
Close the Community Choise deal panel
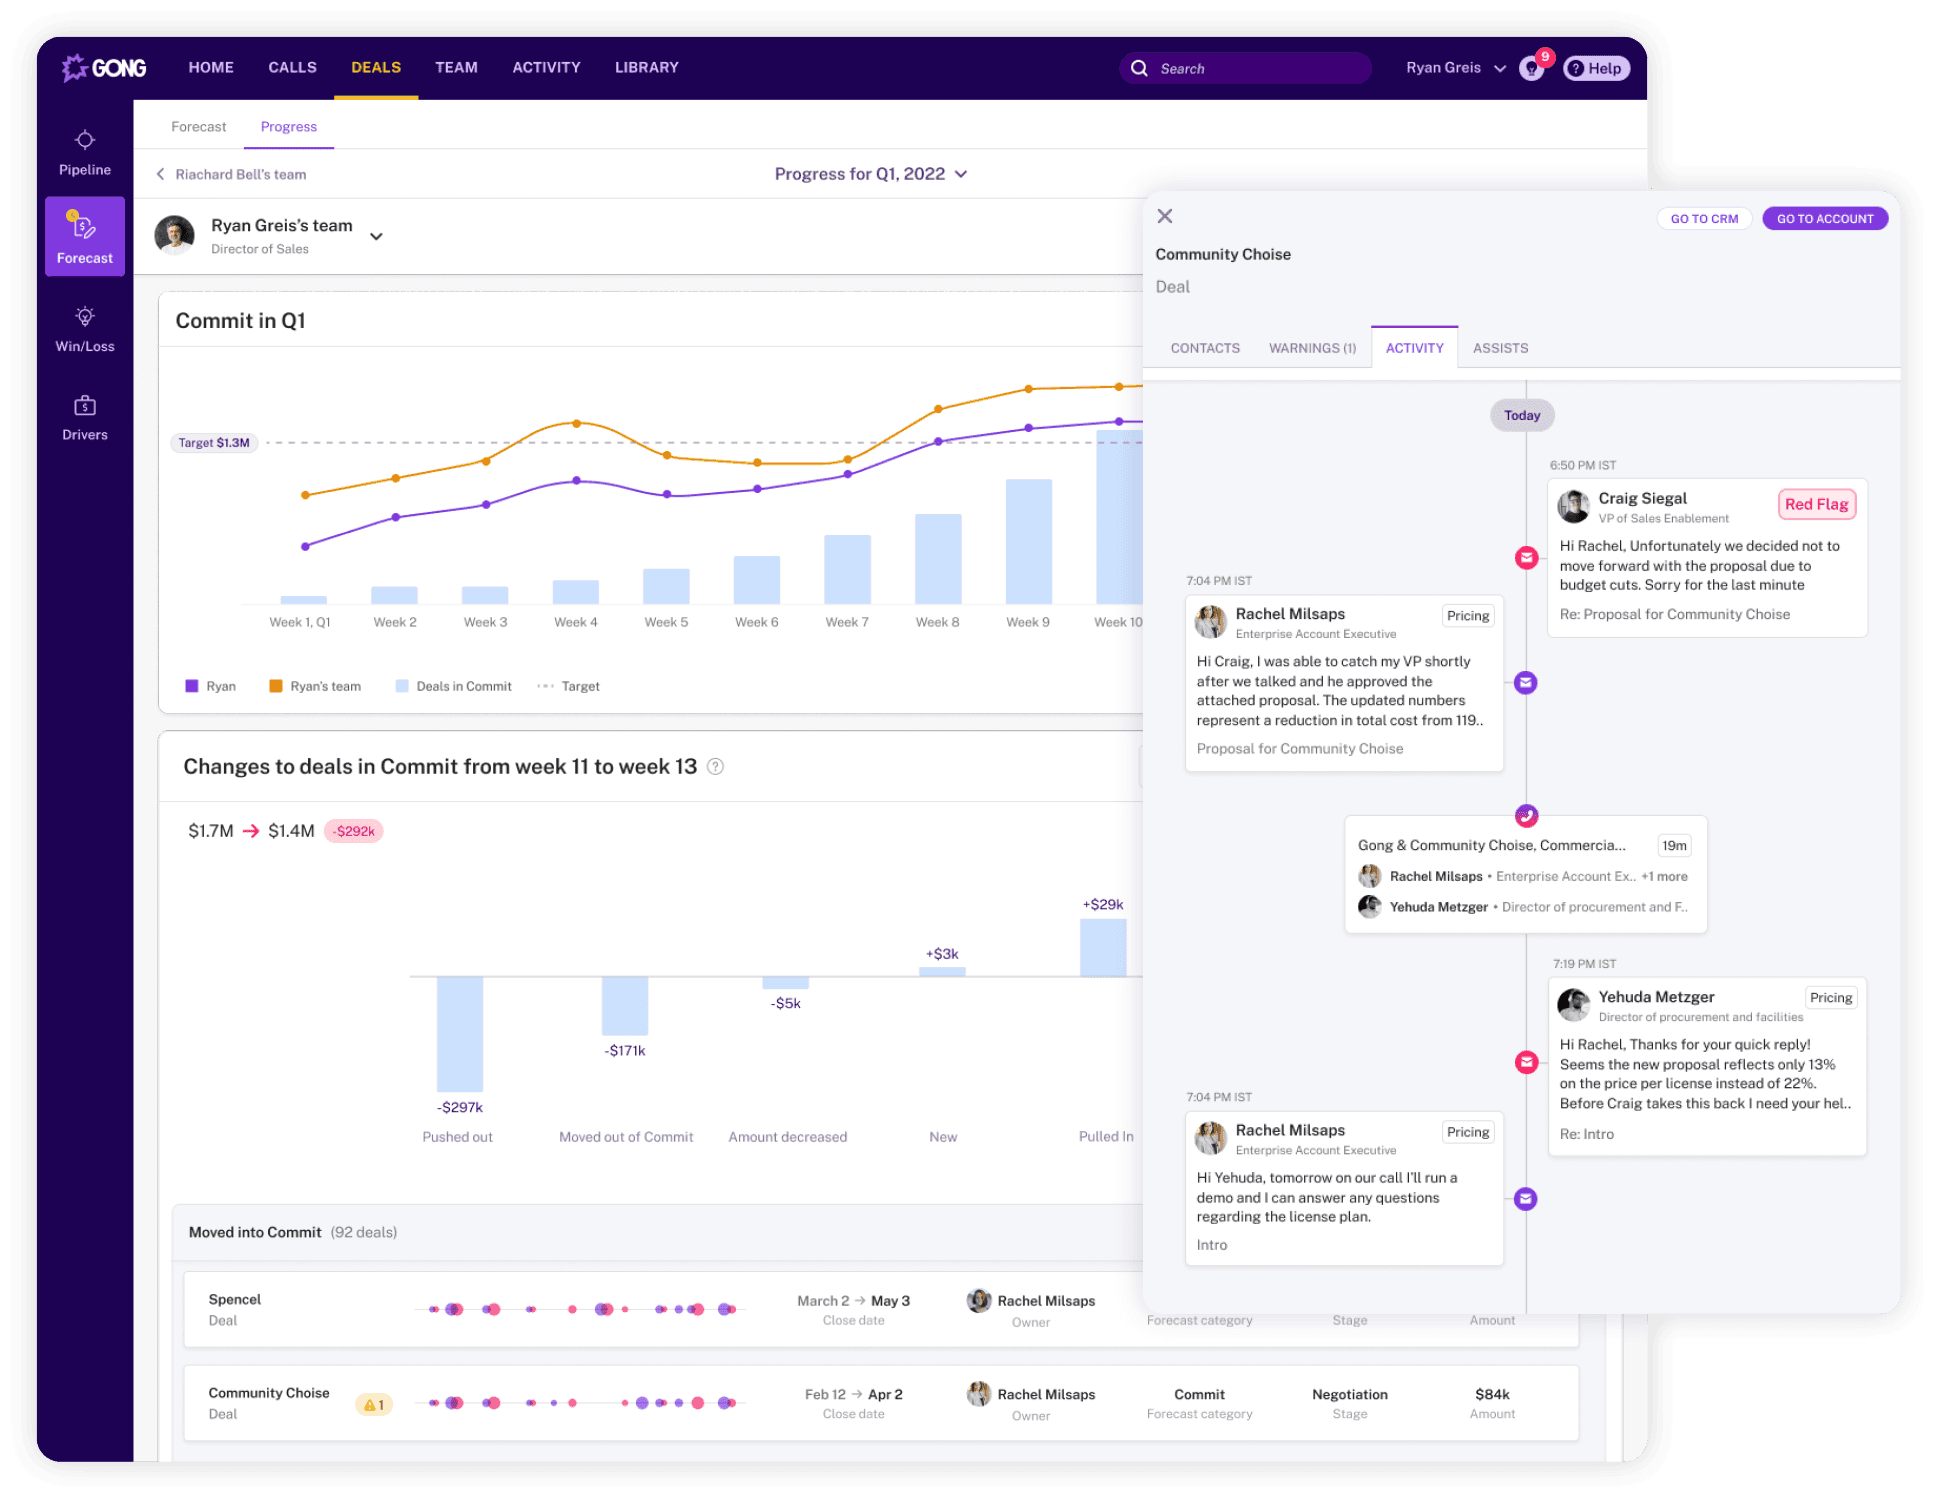(1165, 216)
